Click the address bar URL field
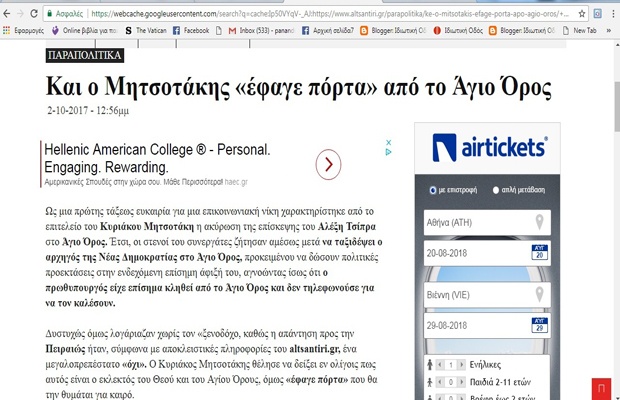 [x=329, y=14]
